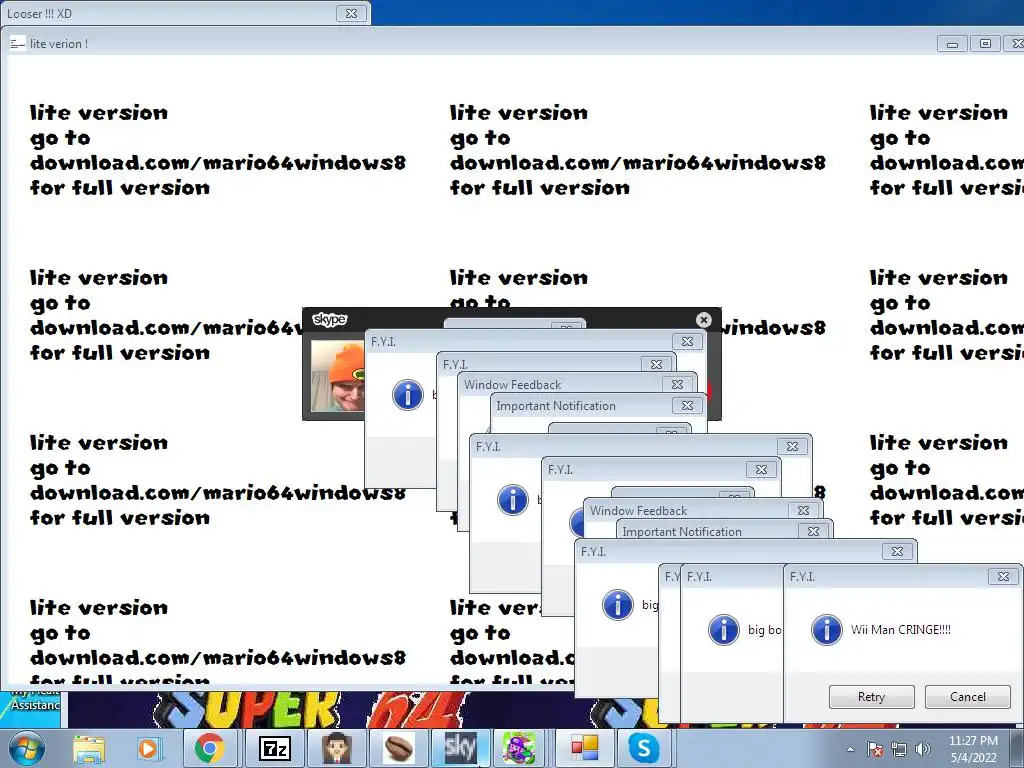The height and width of the screenshot is (768, 1024).
Task: Close the lower Important Notification dialog
Action: [813, 532]
